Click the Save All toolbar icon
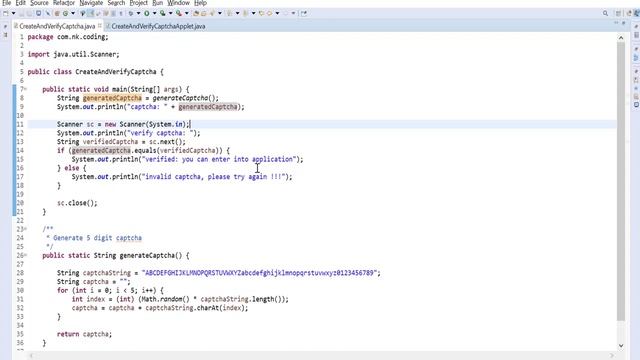This screenshot has width=640, height=360. coord(29,13)
